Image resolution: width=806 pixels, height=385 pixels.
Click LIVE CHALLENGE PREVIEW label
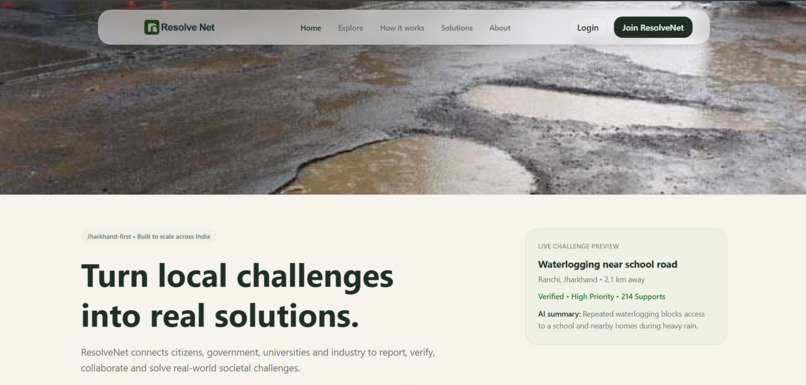578,246
